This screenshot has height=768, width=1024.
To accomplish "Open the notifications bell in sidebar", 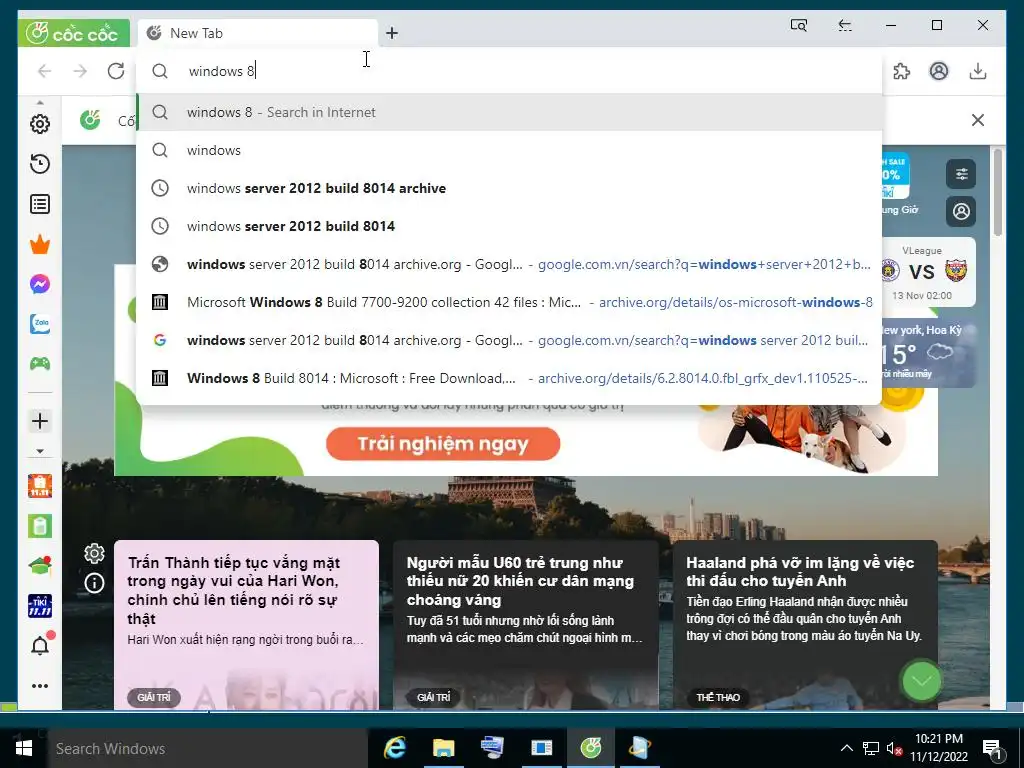I will pyautogui.click(x=40, y=645).
